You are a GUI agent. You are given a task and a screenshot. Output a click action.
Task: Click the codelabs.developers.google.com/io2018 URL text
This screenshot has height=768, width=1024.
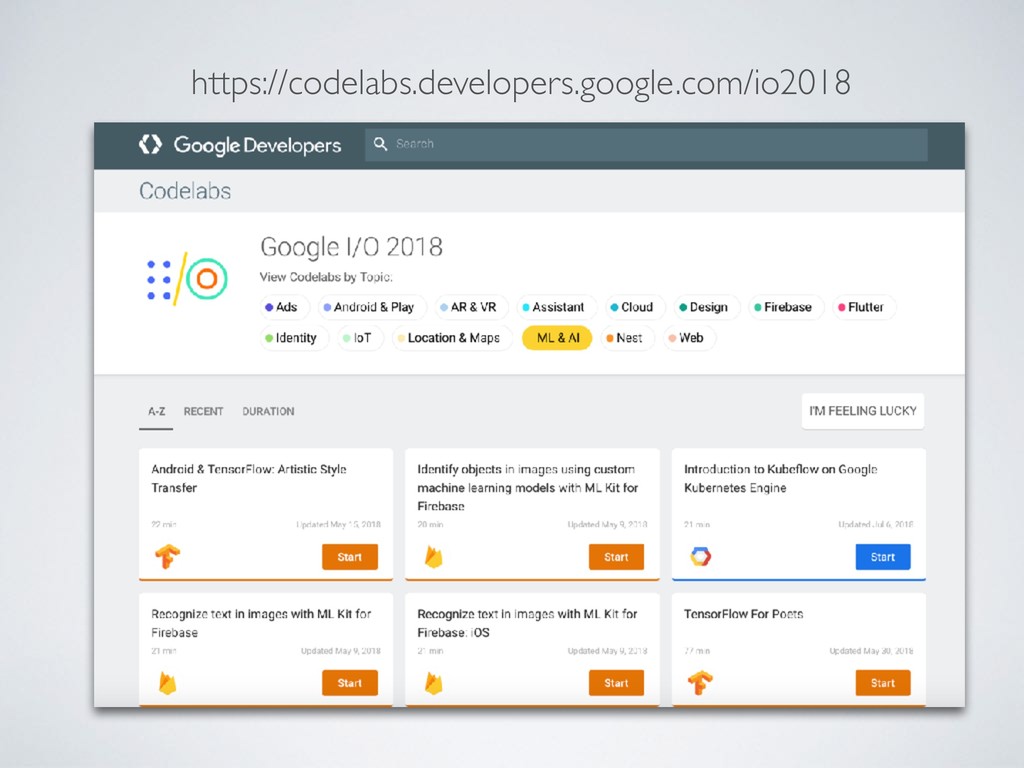520,83
